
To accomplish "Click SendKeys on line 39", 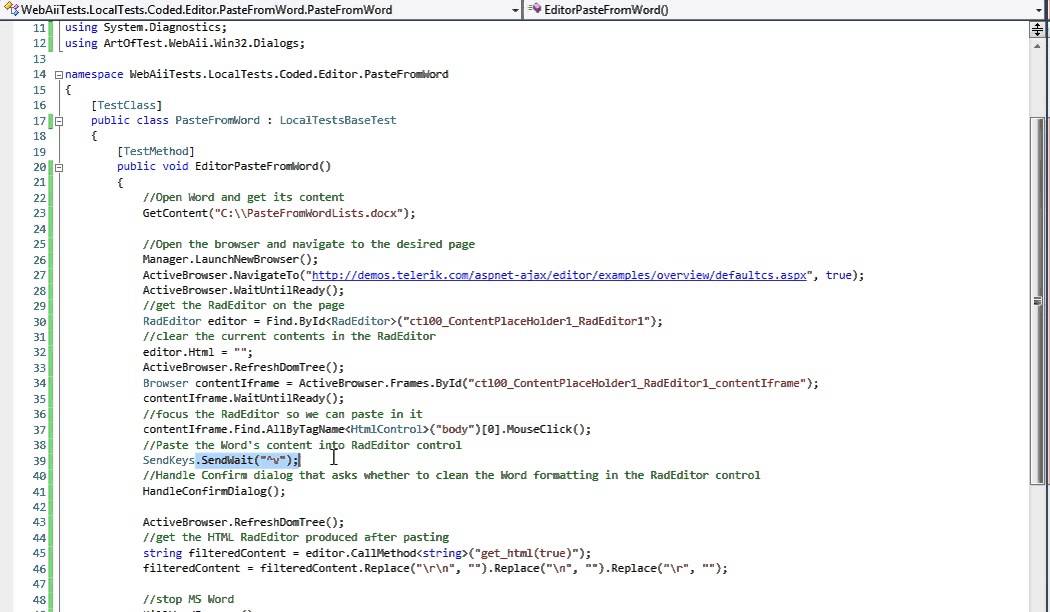I will [x=169, y=461].
